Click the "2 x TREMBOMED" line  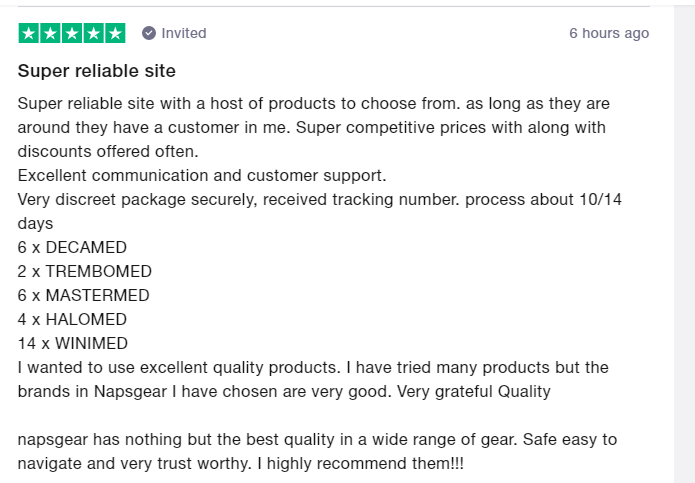pyautogui.click(x=85, y=271)
